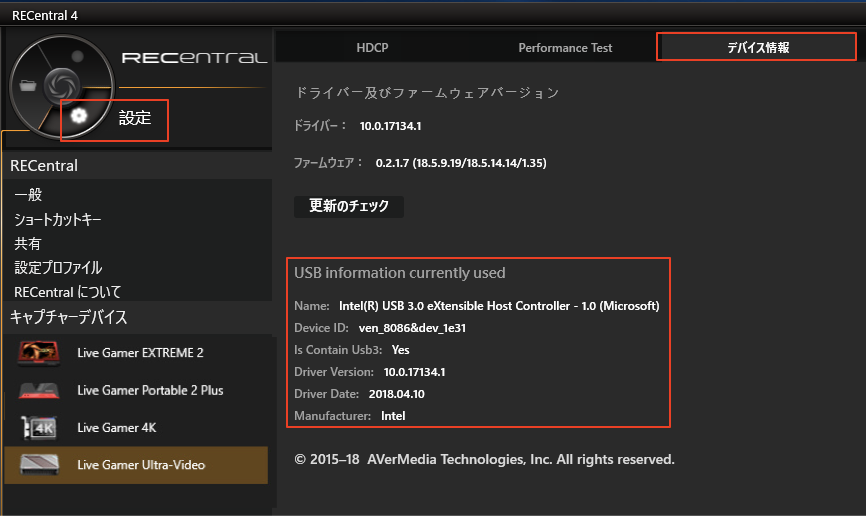Click USB Driver Version 10.0.17134.1 value
Image resolution: width=866 pixels, height=516 pixels.
click(x=414, y=372)
